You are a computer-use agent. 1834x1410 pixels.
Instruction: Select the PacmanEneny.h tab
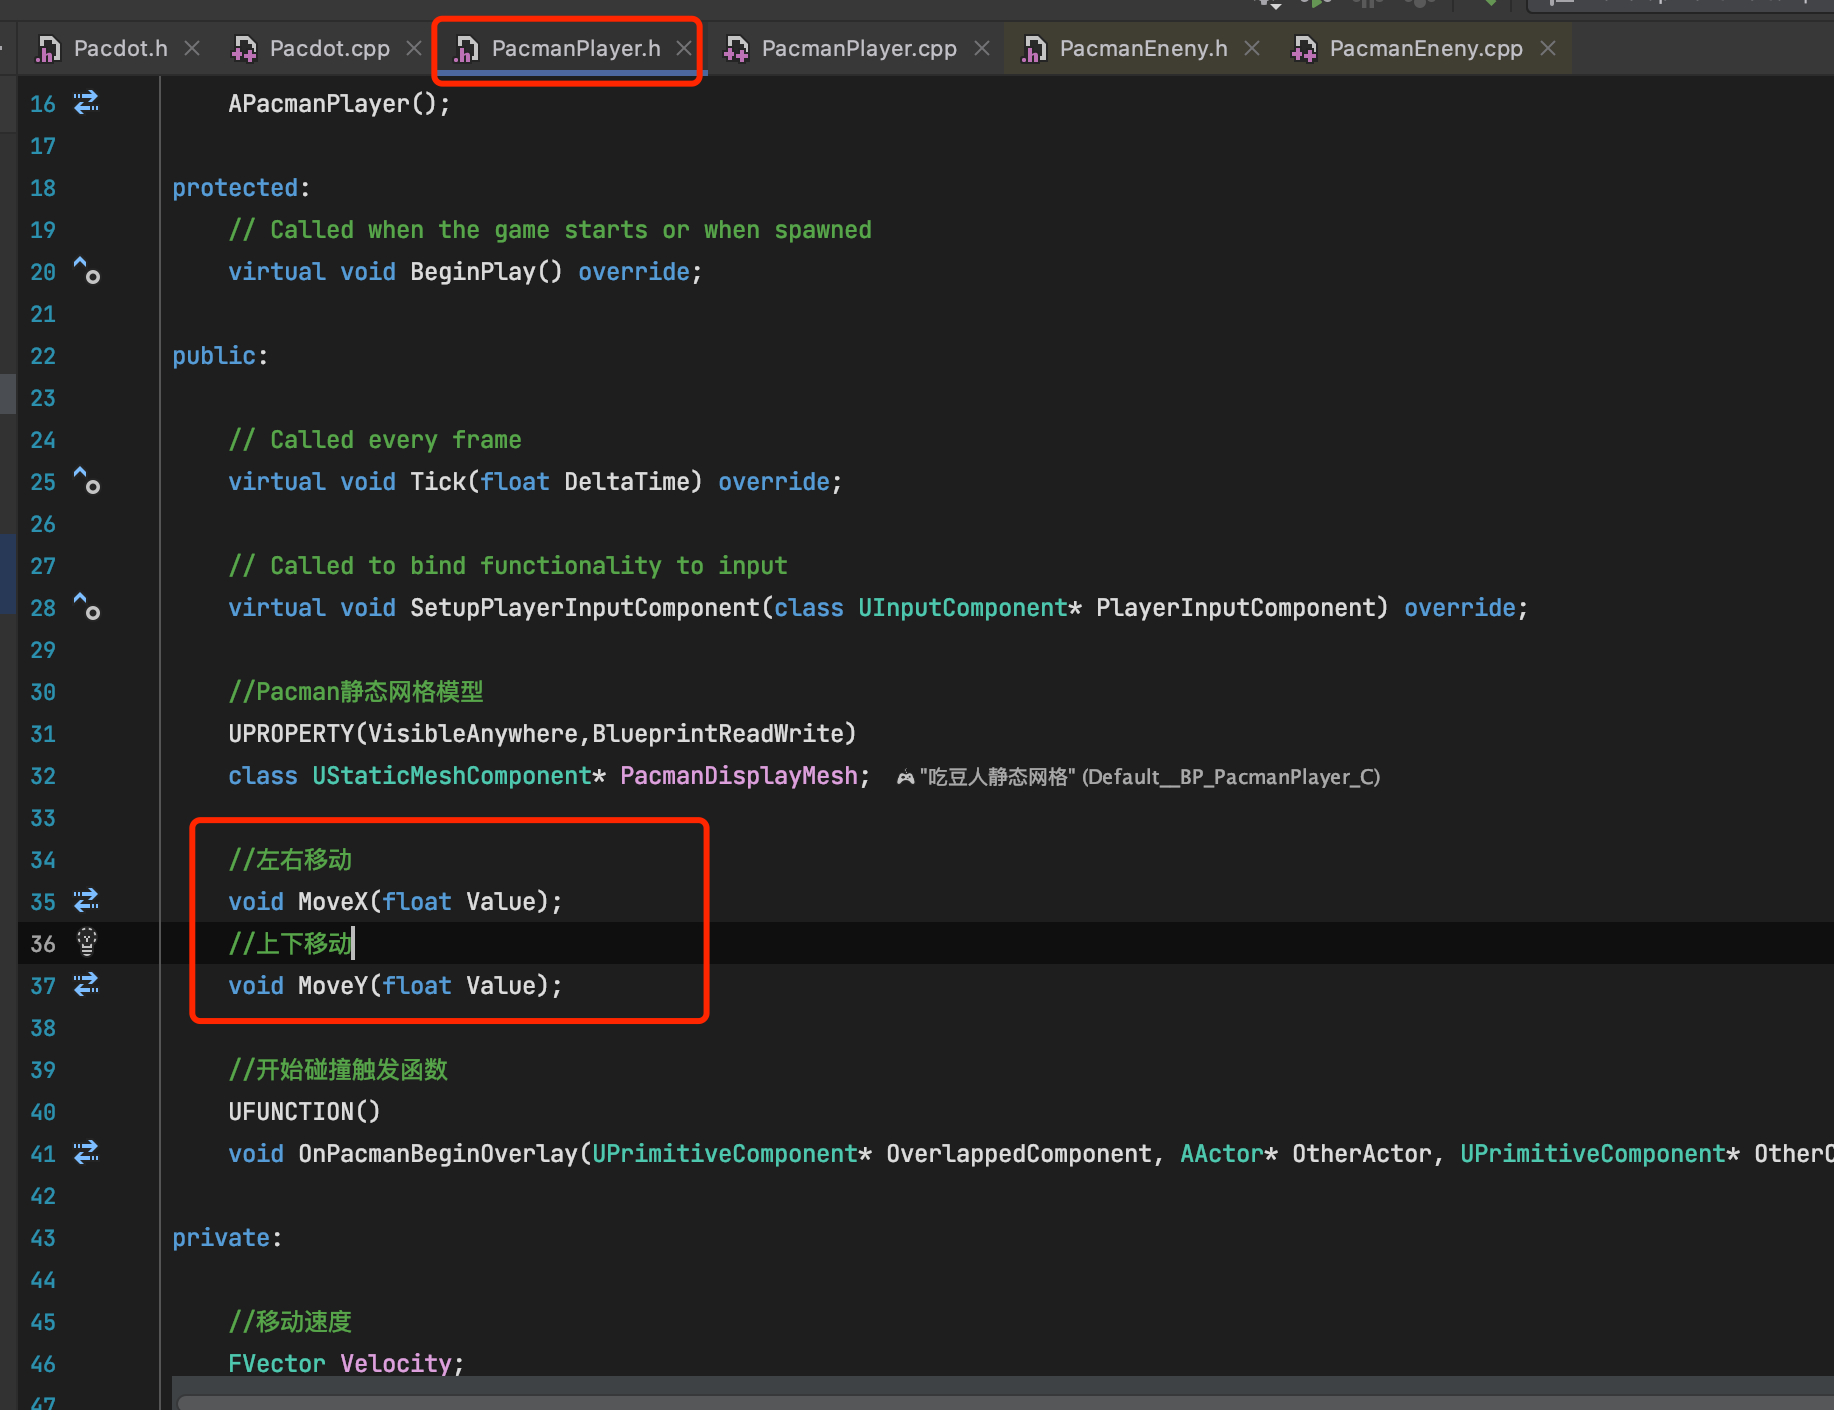1142,47
